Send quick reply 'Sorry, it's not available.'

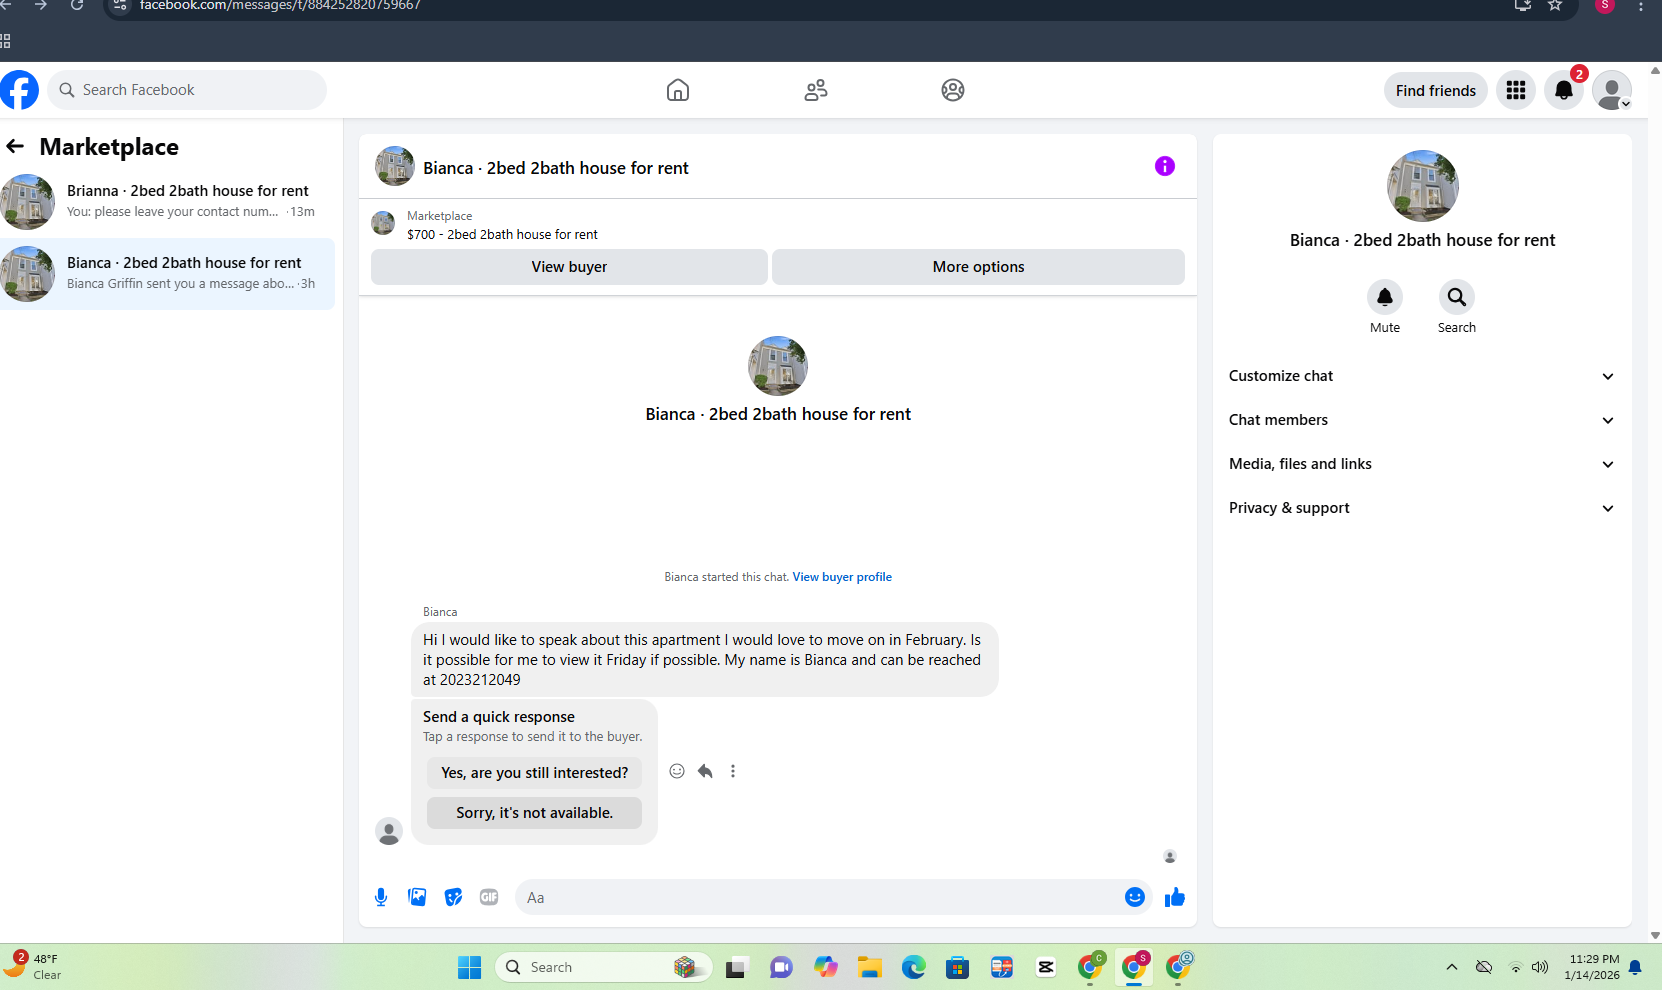tap(535, 813)
